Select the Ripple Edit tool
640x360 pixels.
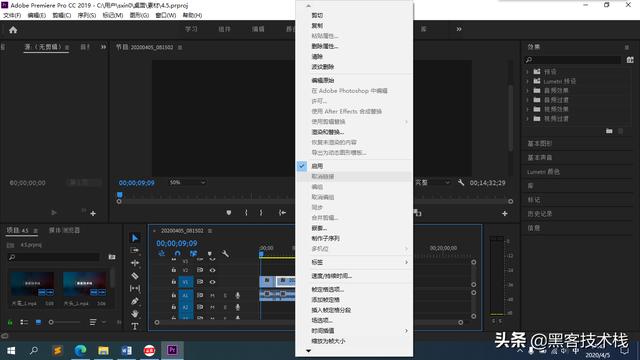pos(135,263)
